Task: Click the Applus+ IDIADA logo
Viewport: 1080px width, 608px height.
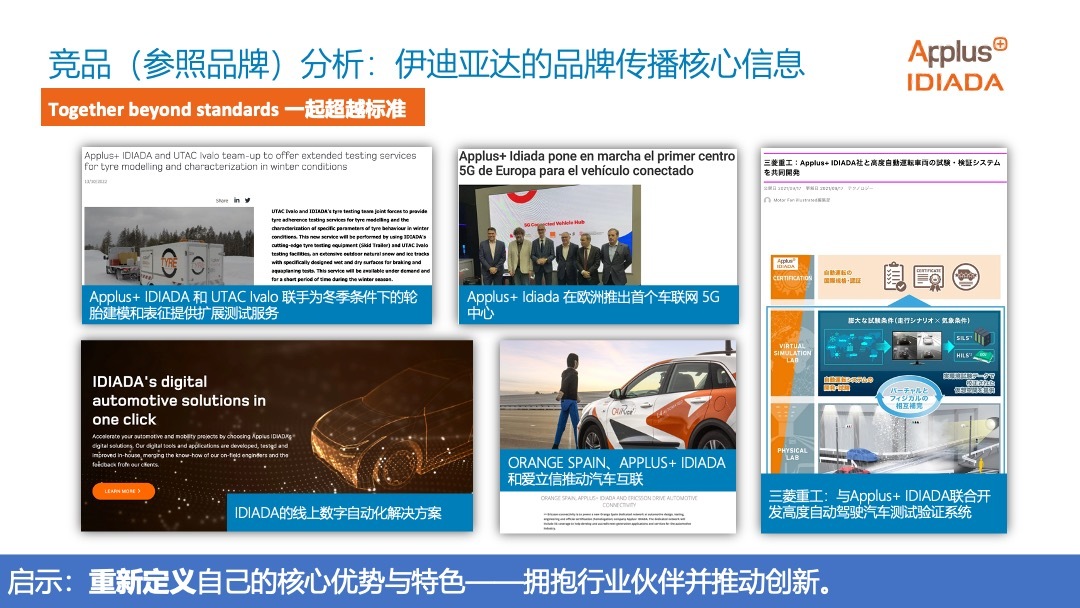Action: (956, 64)
